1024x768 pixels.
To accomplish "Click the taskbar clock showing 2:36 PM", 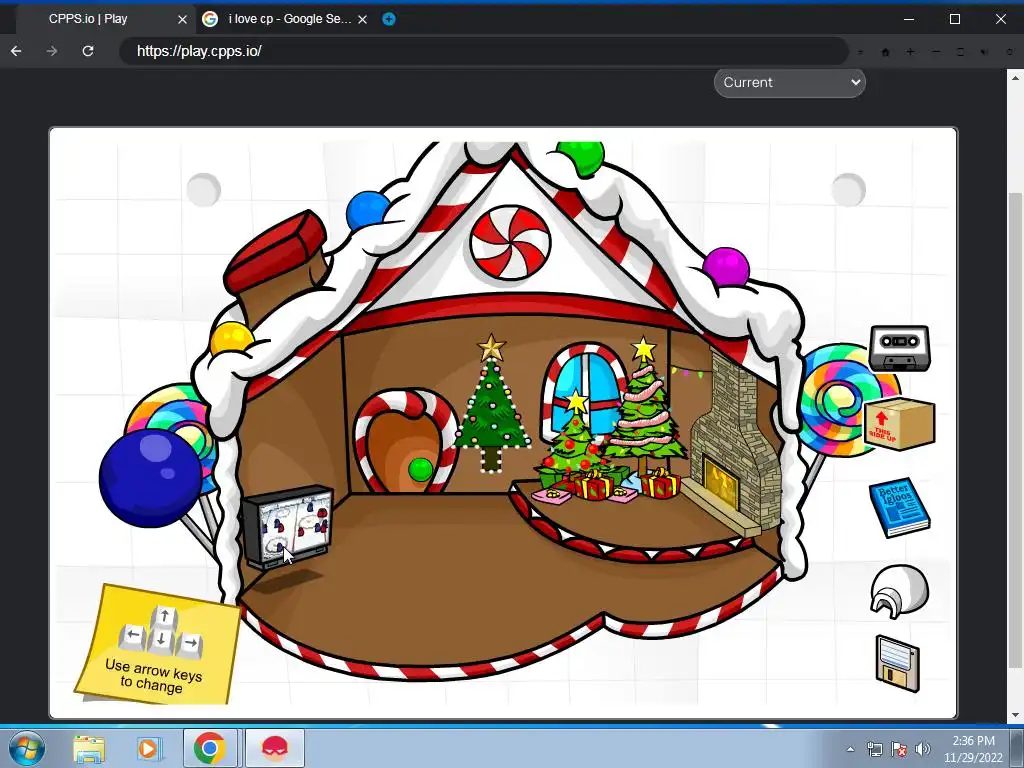I will pyautogui.click(x=973, y=749).
